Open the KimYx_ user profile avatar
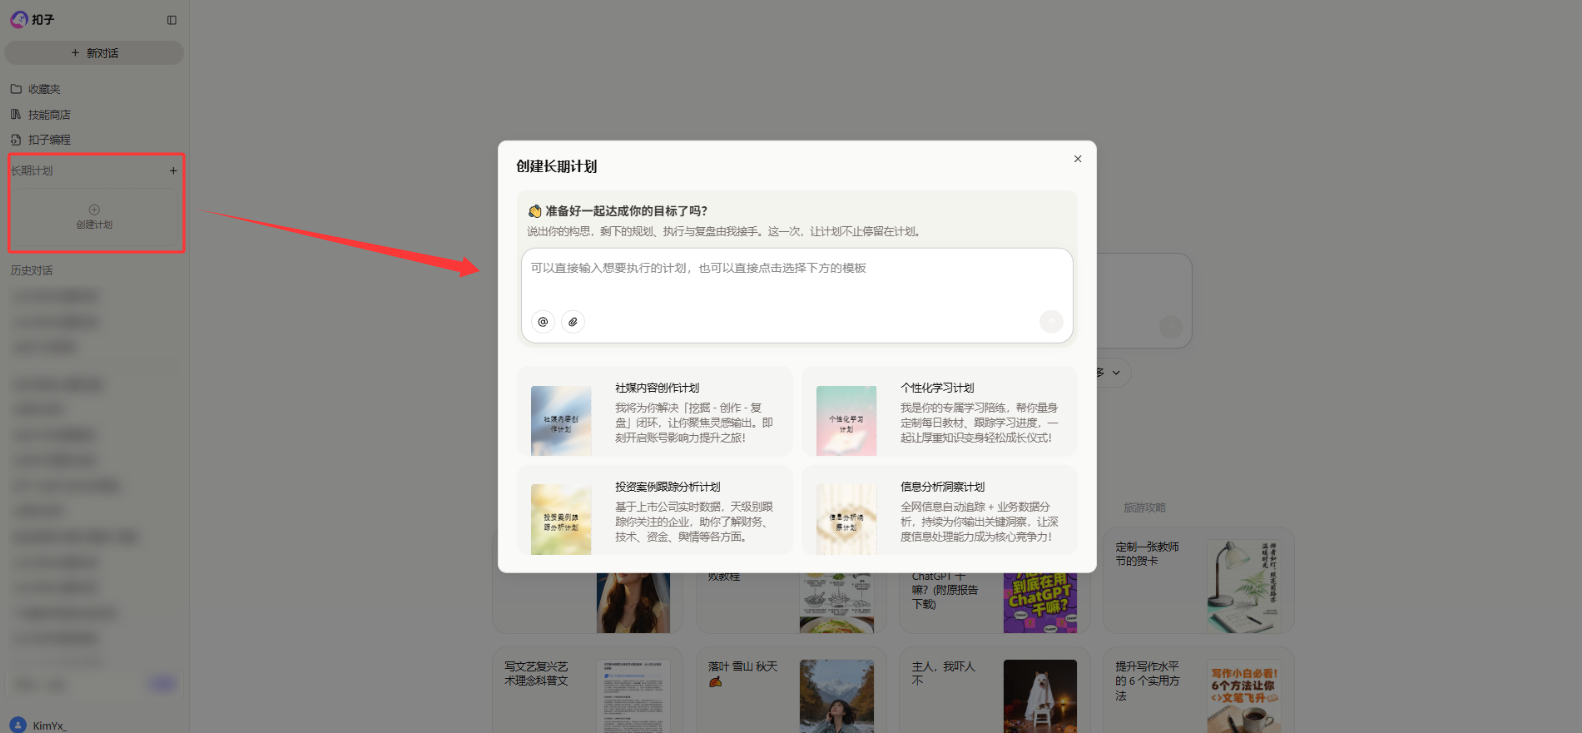1582x733 pixels. pyautogui.click(x=18, y=725)
